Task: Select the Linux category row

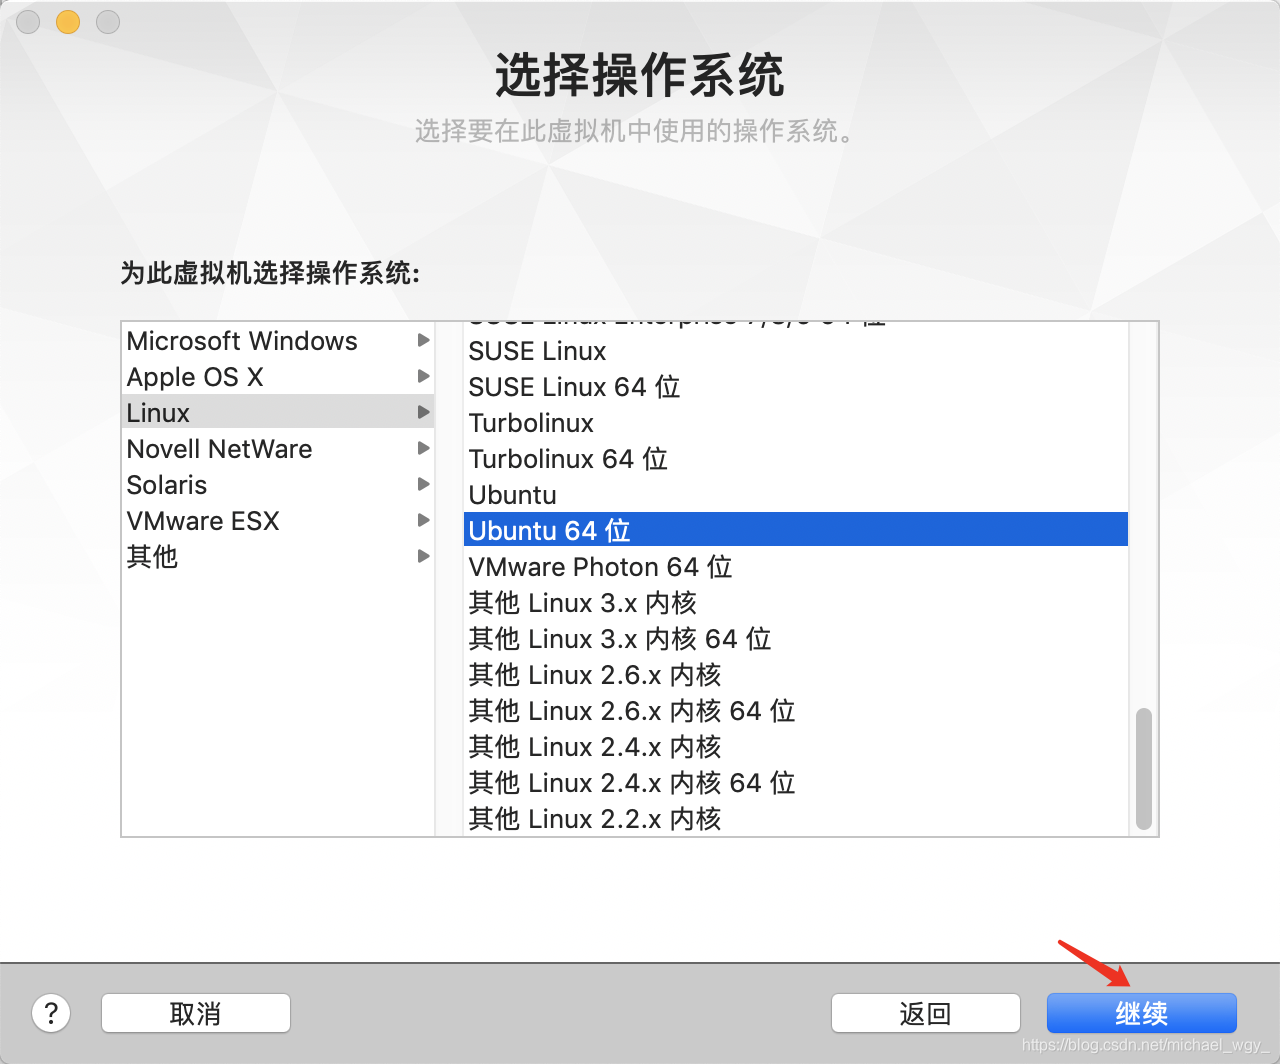Action: coord(277,413)
